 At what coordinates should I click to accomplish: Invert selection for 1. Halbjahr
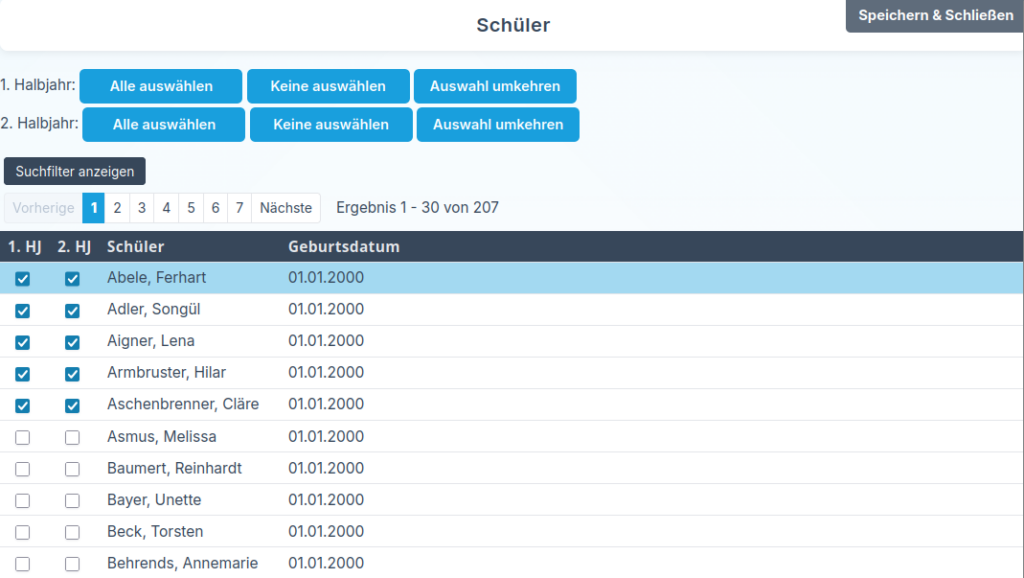[495, 86]
